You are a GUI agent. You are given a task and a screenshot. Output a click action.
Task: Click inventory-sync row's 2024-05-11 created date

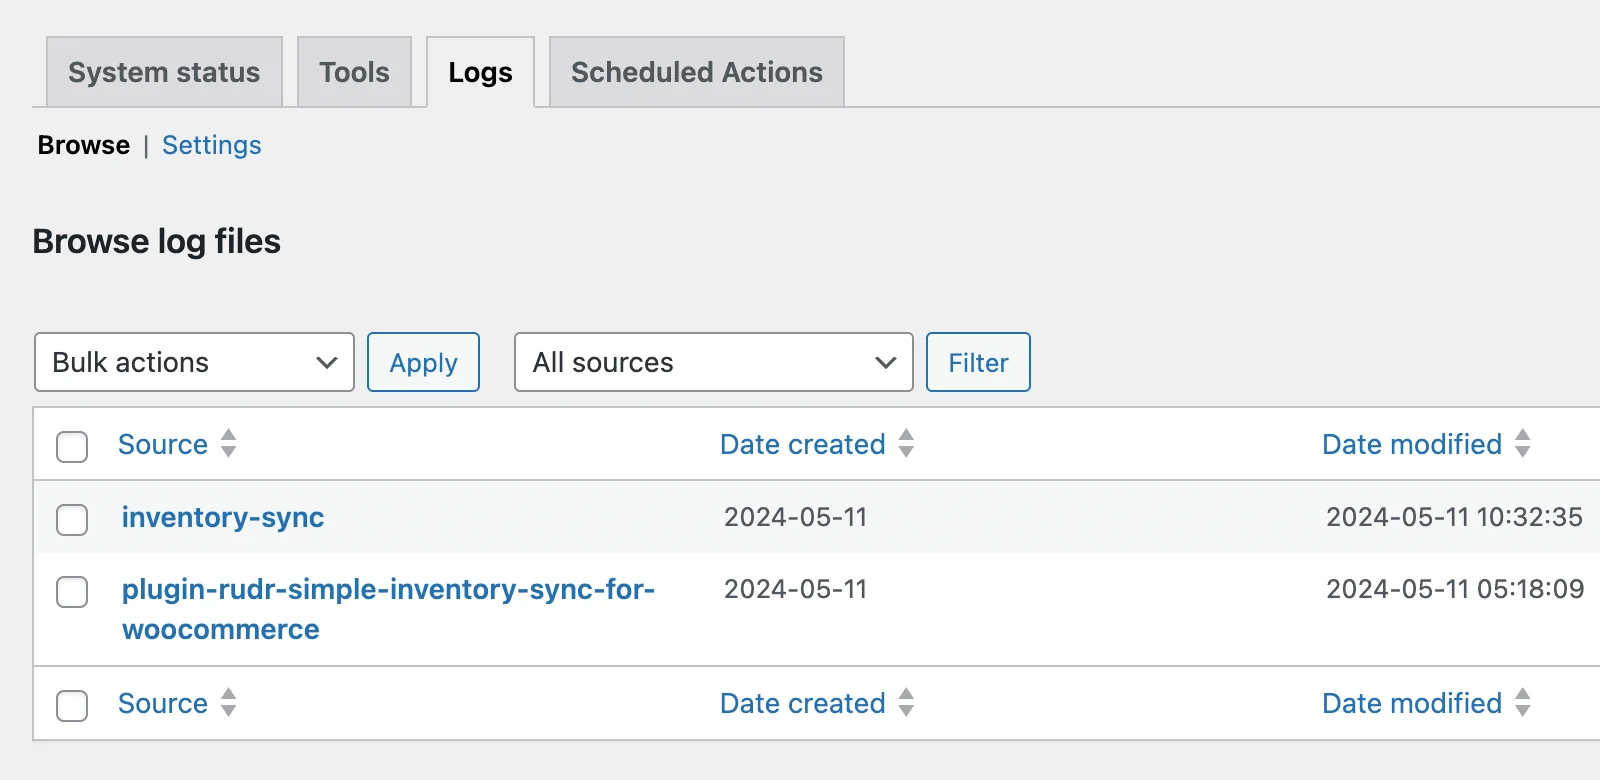(795, 517)
